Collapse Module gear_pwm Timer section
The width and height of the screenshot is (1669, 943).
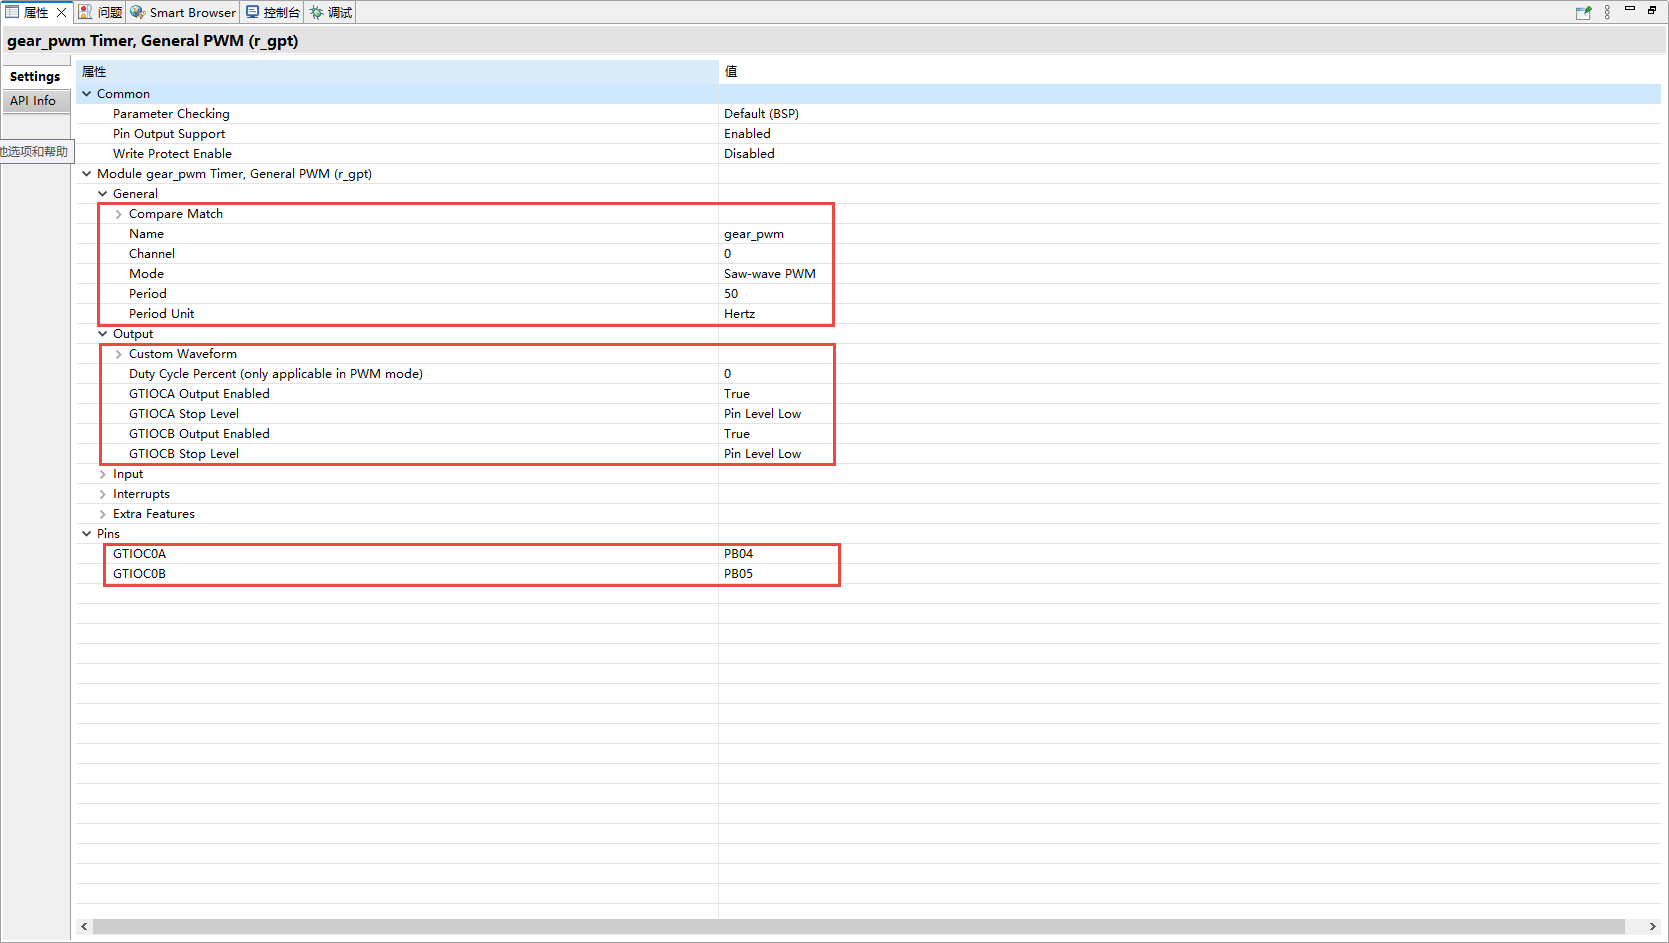pyautogui.click(x=86, y=174)
